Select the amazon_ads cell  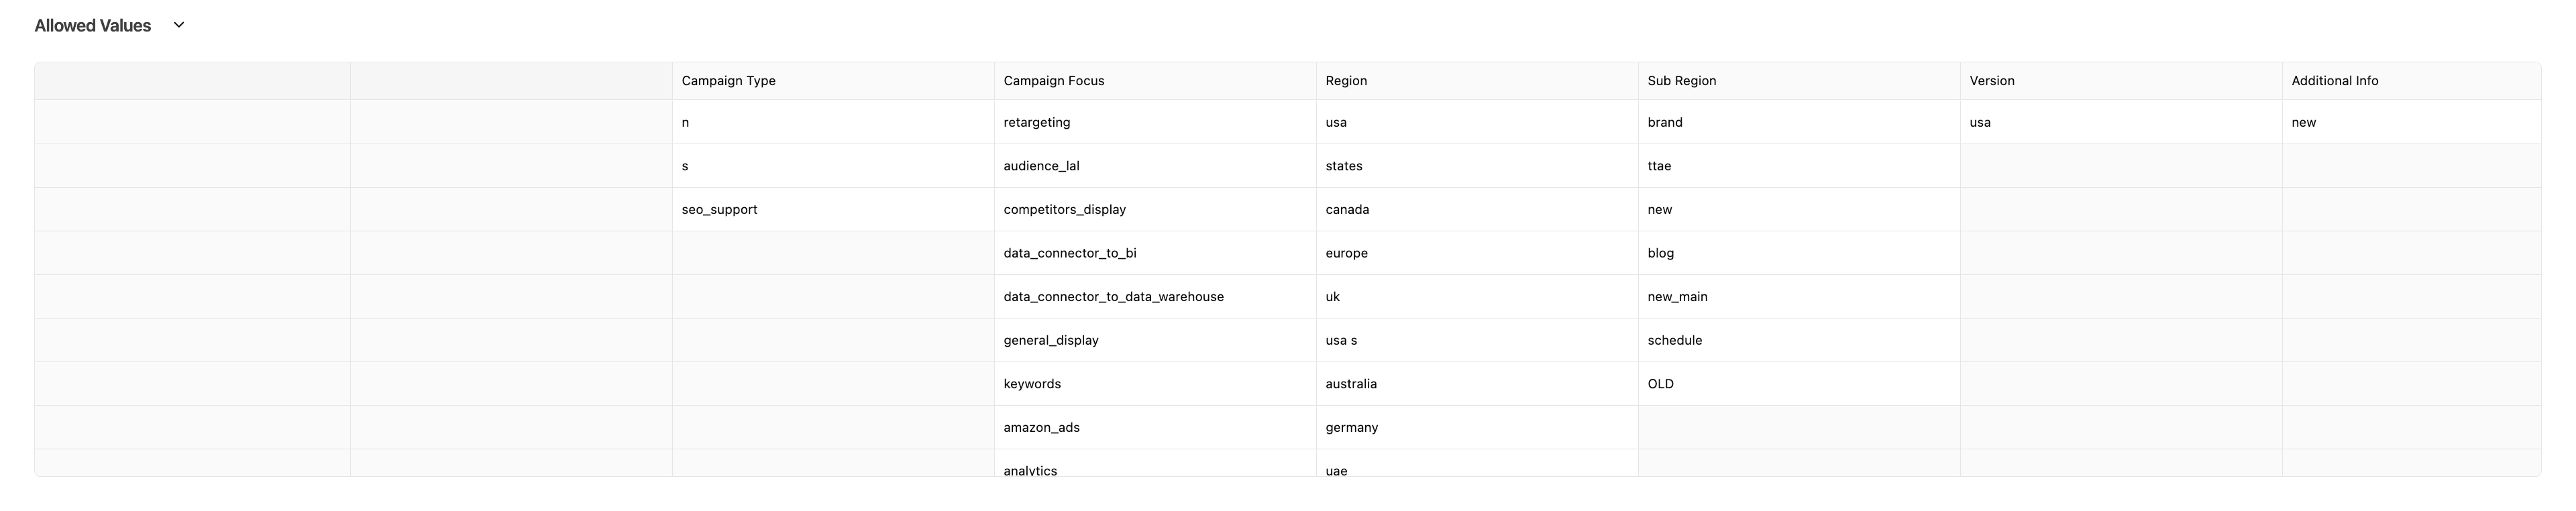coord(1041,428)
